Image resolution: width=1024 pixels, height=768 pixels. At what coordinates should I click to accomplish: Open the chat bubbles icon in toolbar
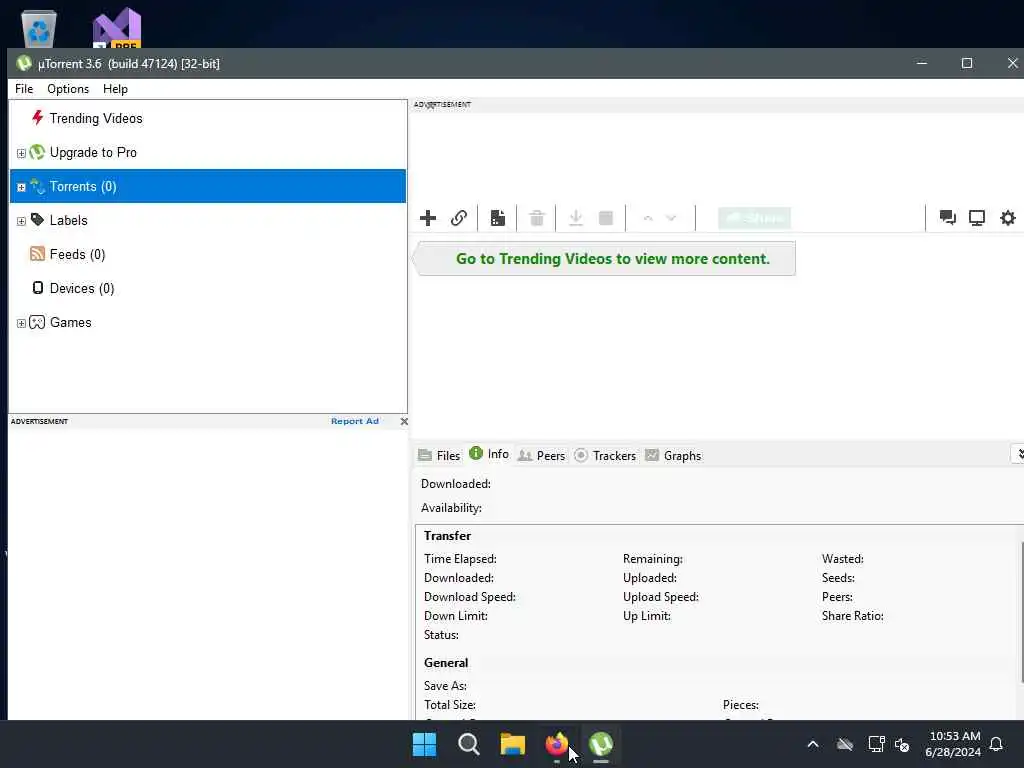pyautogui.click(x=948, y=217)
